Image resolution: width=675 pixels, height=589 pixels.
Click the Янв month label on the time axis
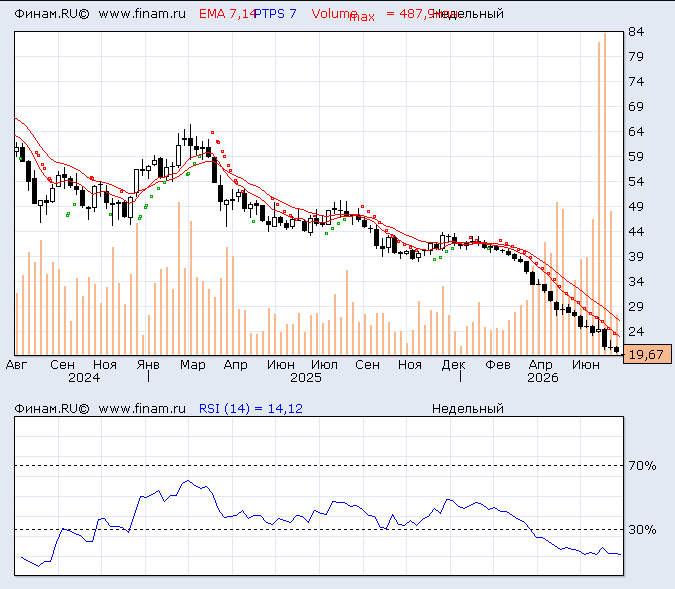pyautogui.click(x=148, y=365)
